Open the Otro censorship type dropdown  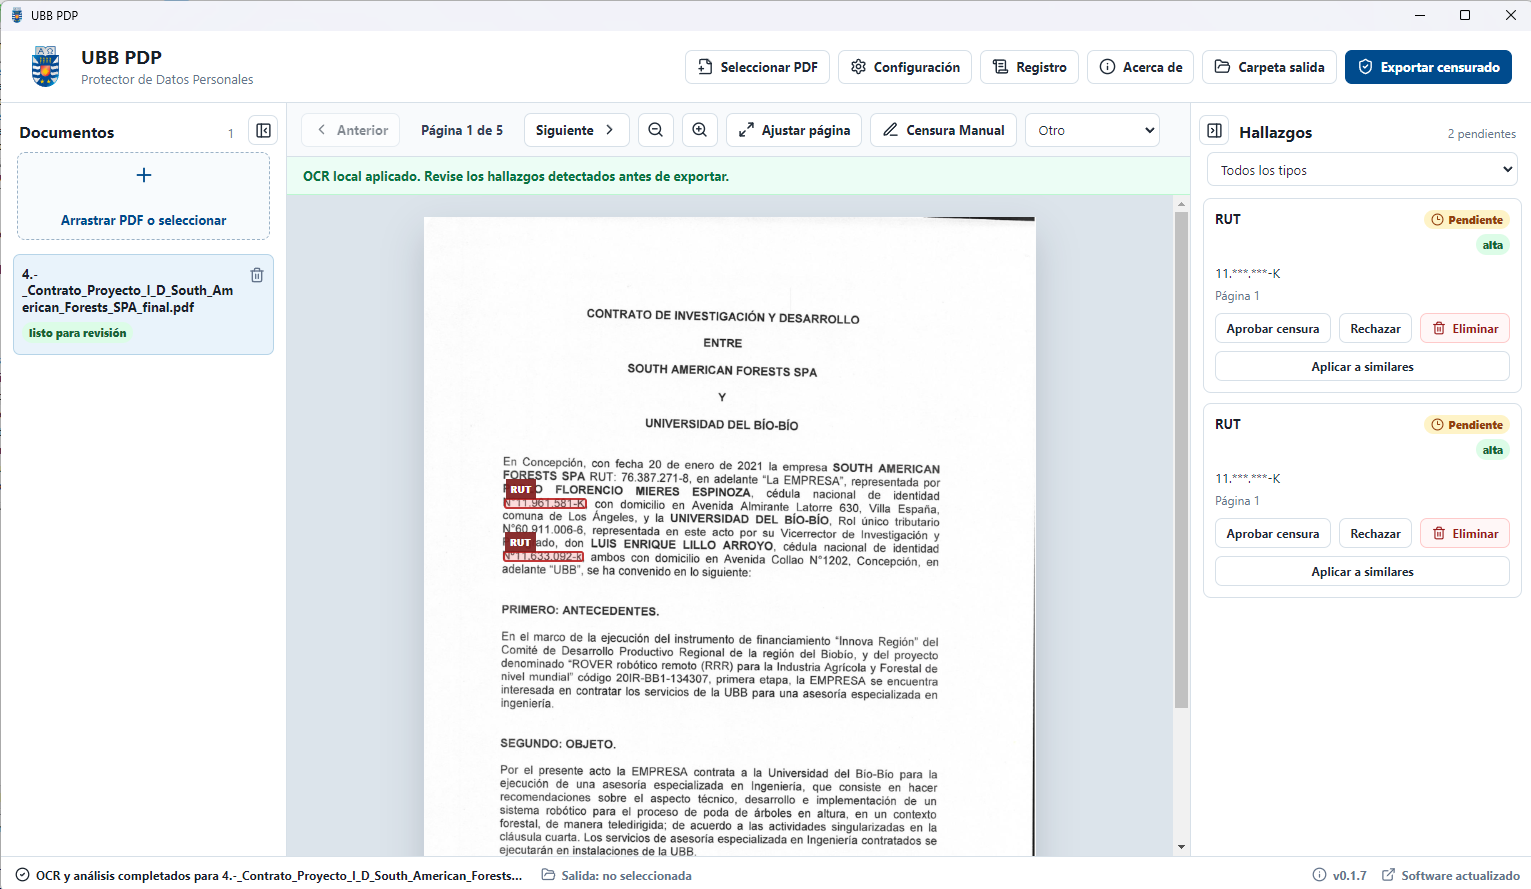1092,130
